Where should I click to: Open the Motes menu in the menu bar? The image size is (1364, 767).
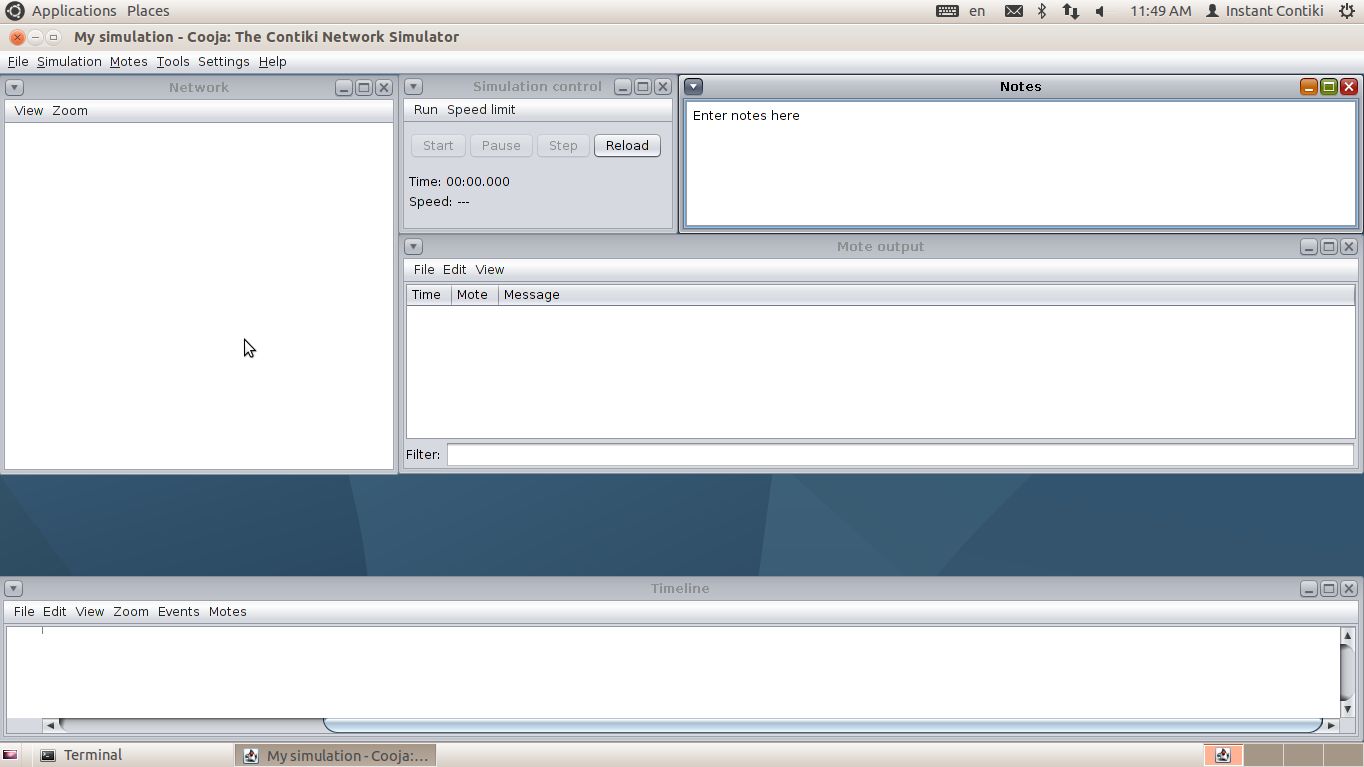click(128, 62)
